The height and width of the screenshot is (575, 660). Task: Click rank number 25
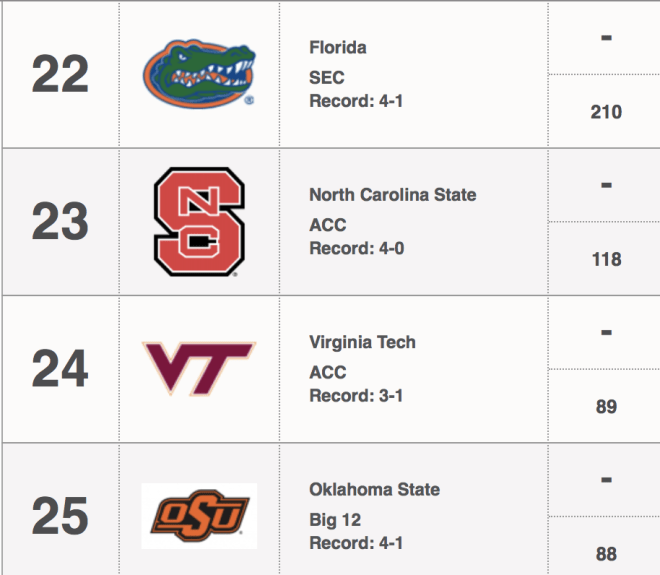(60, 516)
